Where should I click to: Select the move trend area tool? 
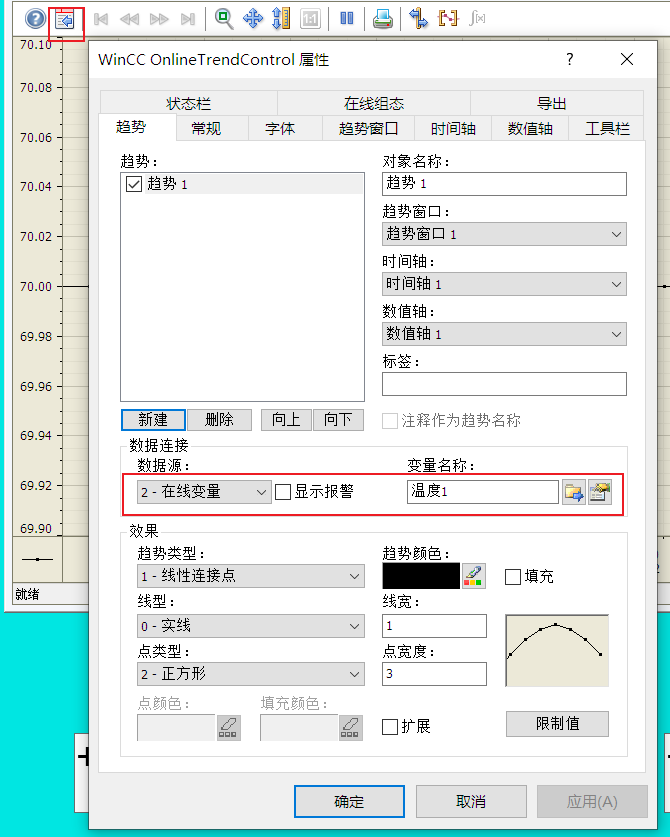tap(253, 19)
